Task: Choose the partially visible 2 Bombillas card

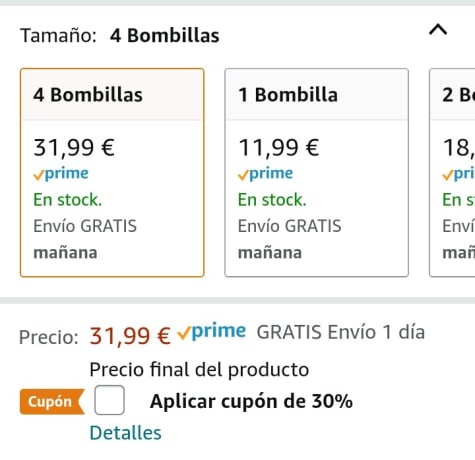Action: point(452,173)
